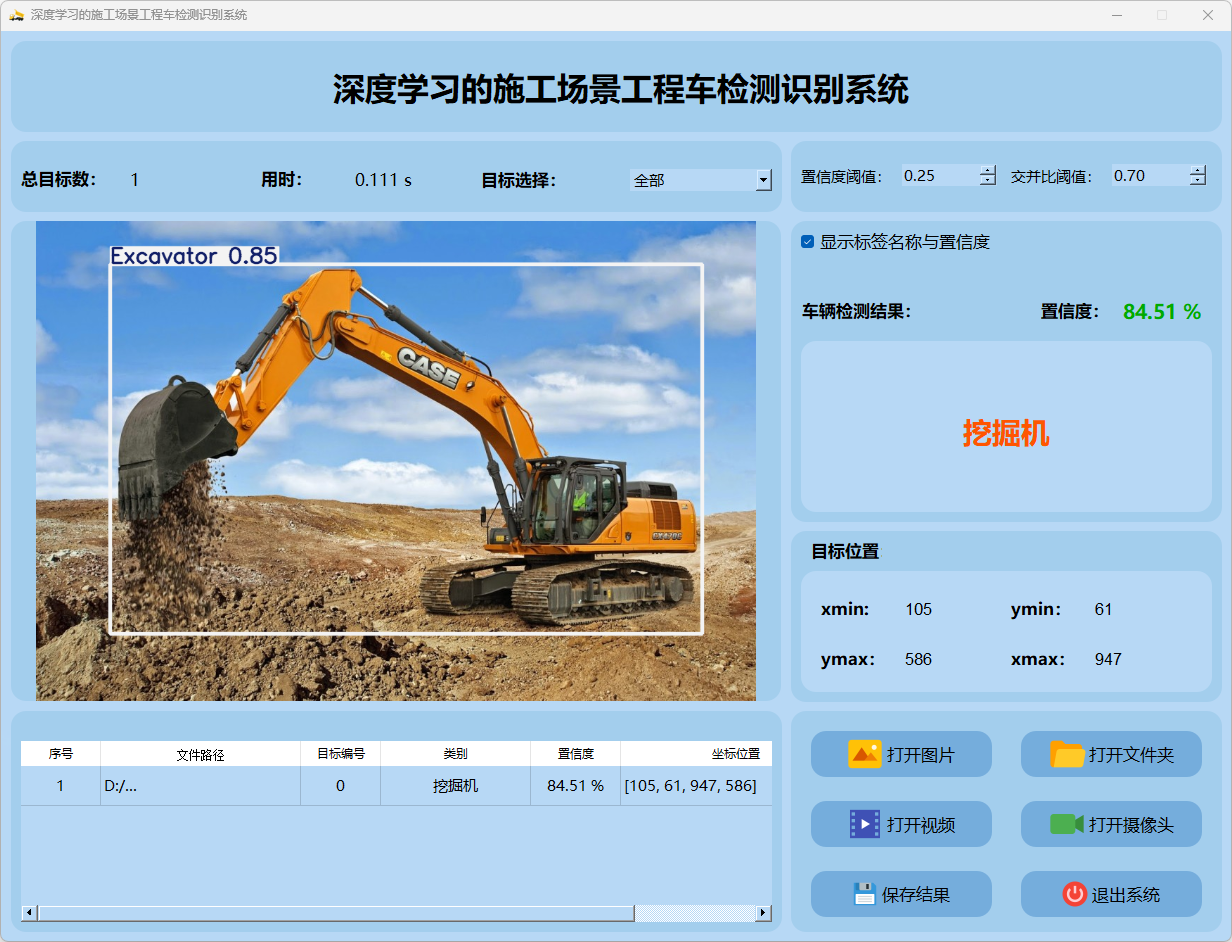1232x942 pixels.
Task: Click the 文件路径 column header
Action: 200,754
